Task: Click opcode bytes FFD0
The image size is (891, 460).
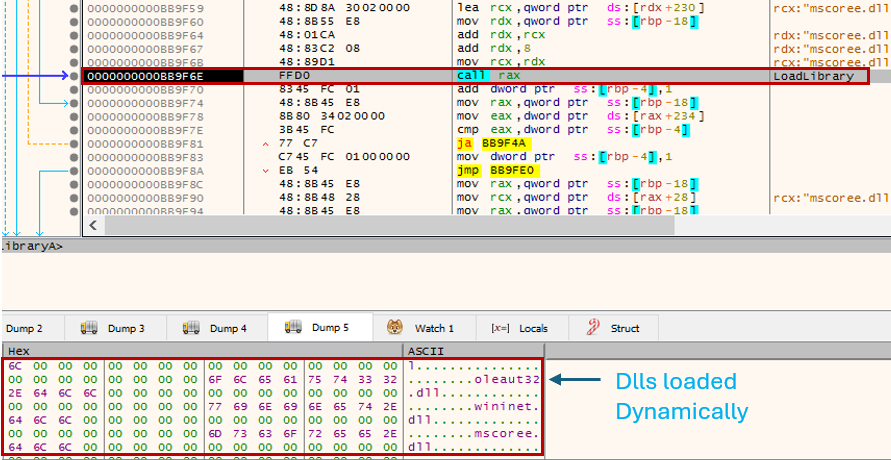Action: [x=295, y=76]
